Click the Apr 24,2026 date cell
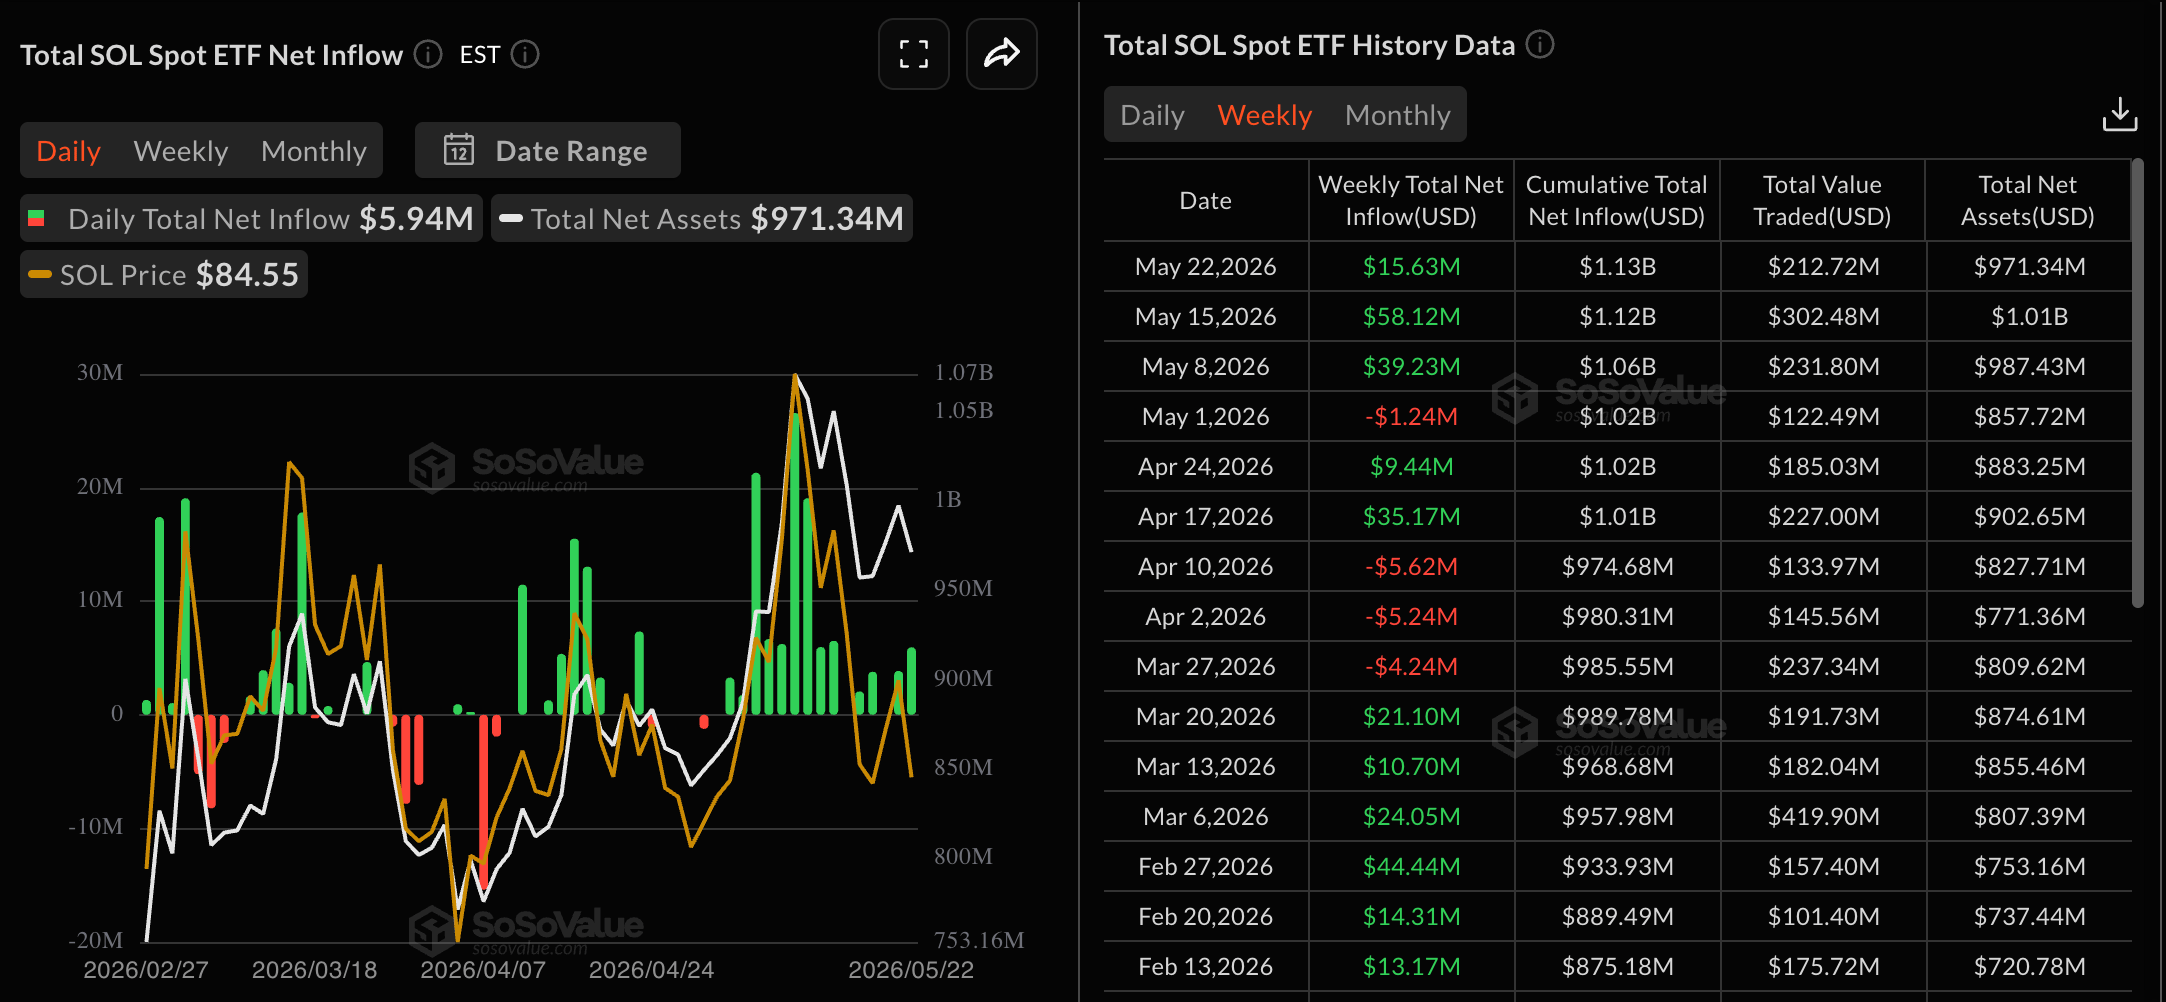This screenshot has width=2166, height=1002. (x=1205, y=466)
